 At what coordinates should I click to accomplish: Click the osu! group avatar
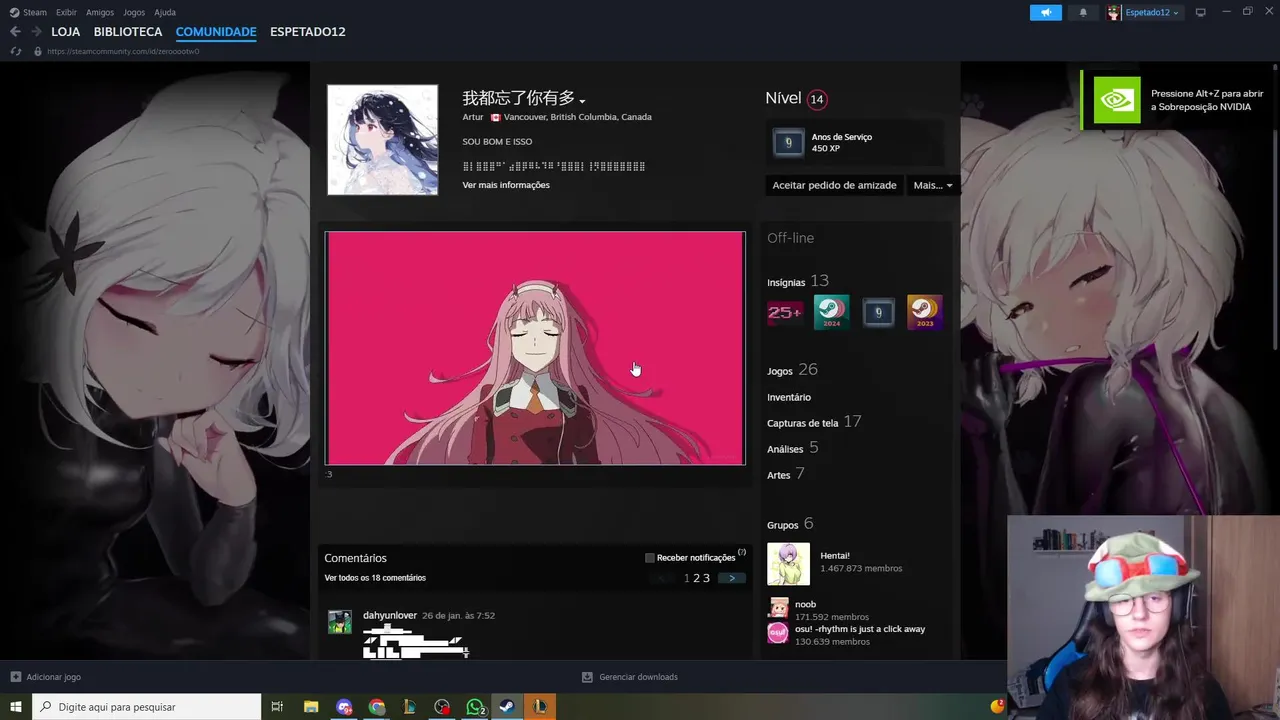pyautogui.click(x=777, y=633)
